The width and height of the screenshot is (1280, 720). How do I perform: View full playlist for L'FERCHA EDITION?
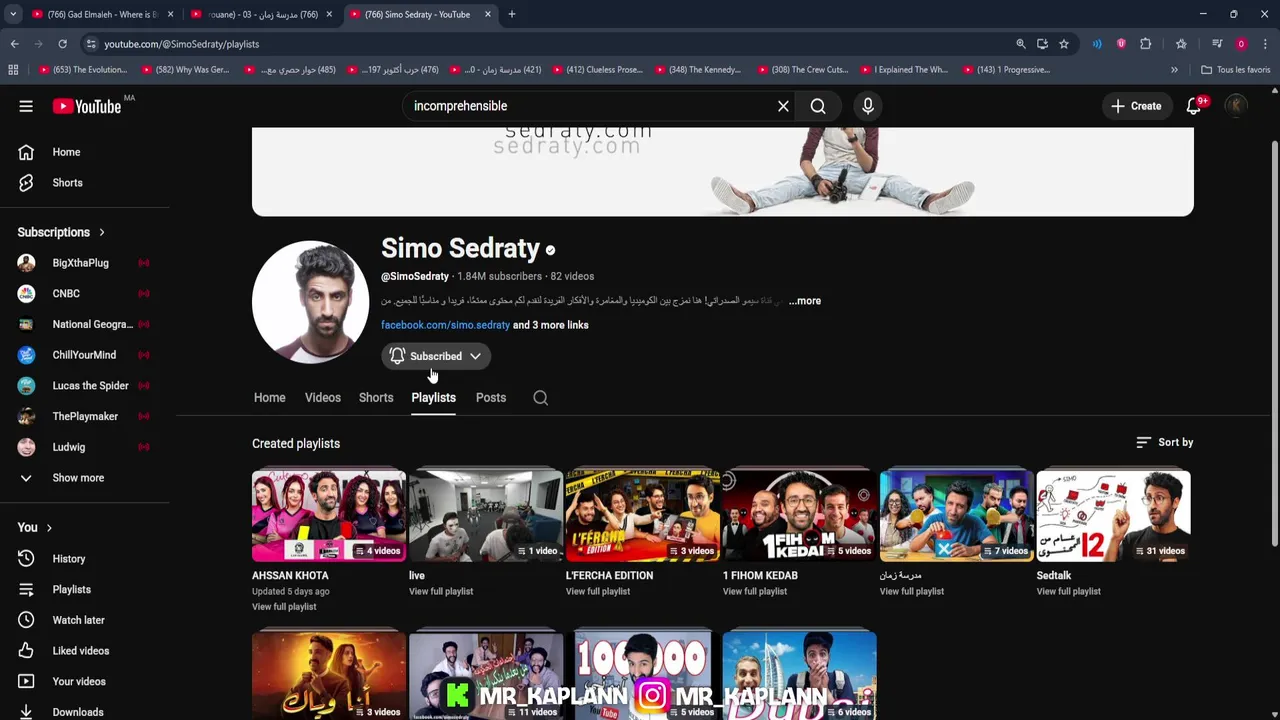point(598,591)
